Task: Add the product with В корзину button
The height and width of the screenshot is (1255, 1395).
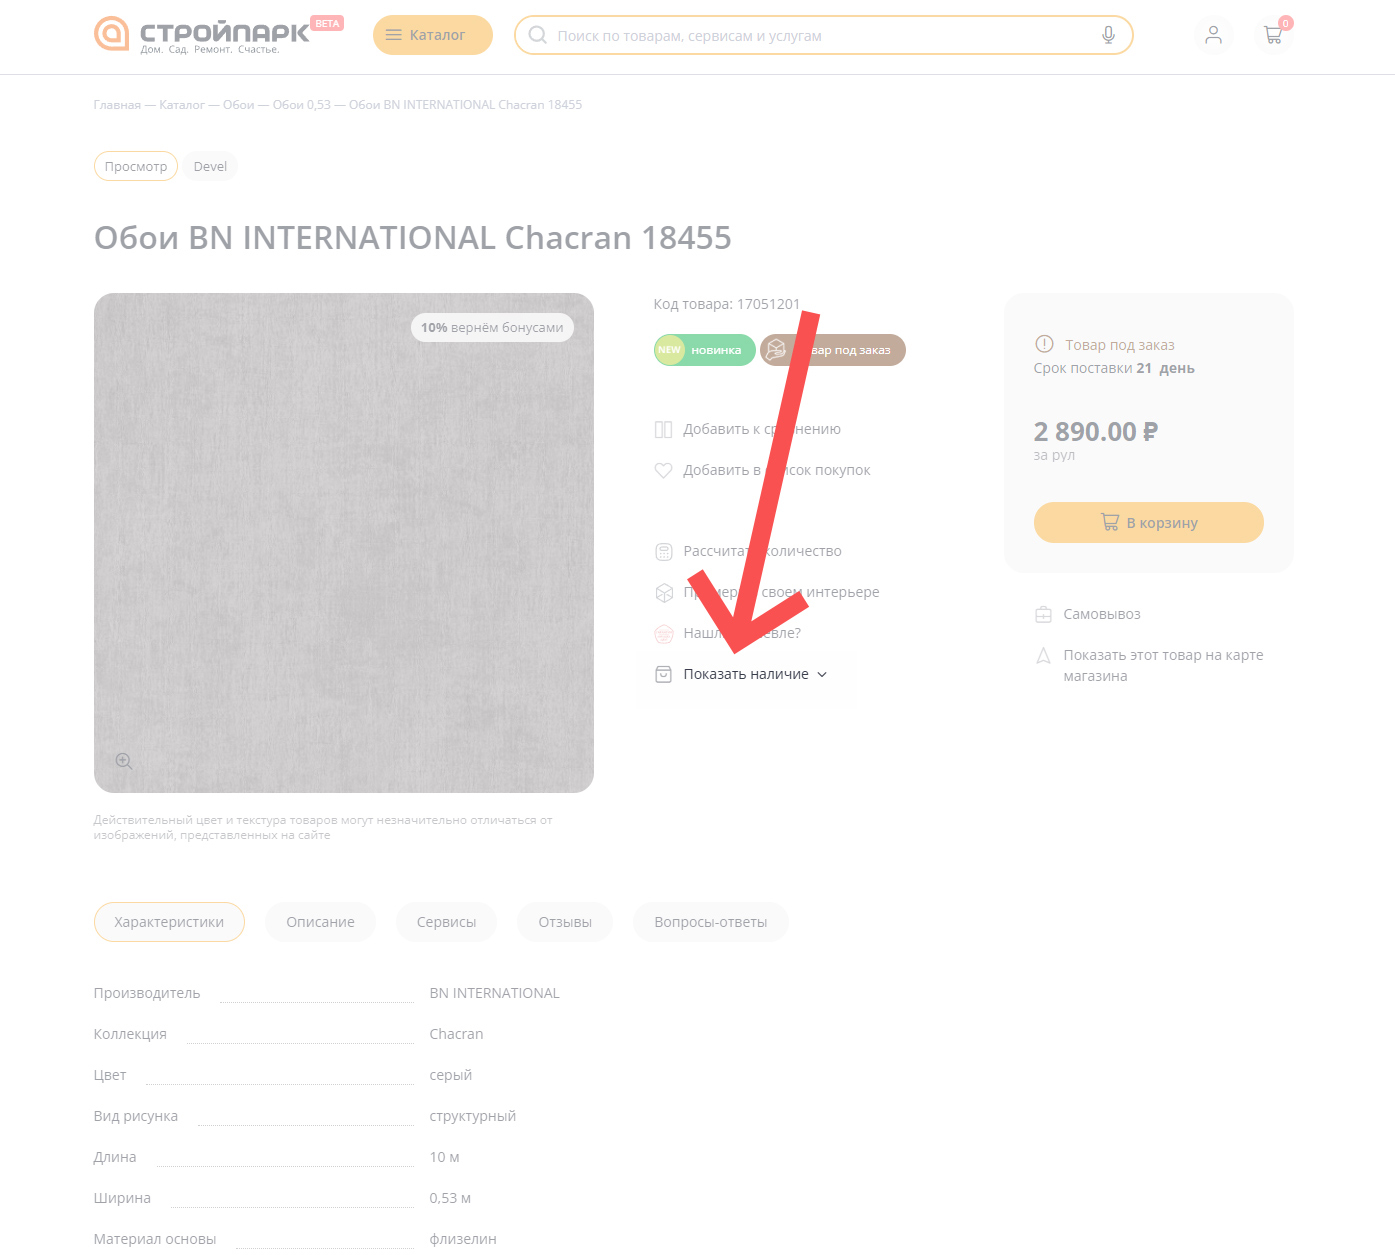Action: pos(1148,523)
